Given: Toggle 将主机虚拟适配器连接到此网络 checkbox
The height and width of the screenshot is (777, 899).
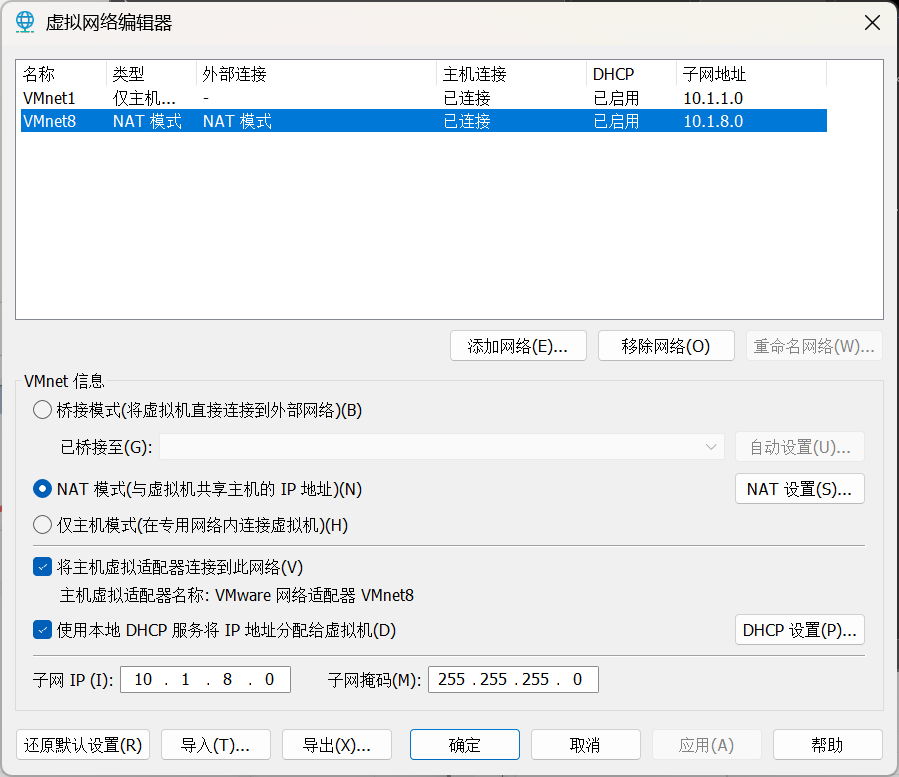Looking at the screenshot, I should [x=42, y=567].
